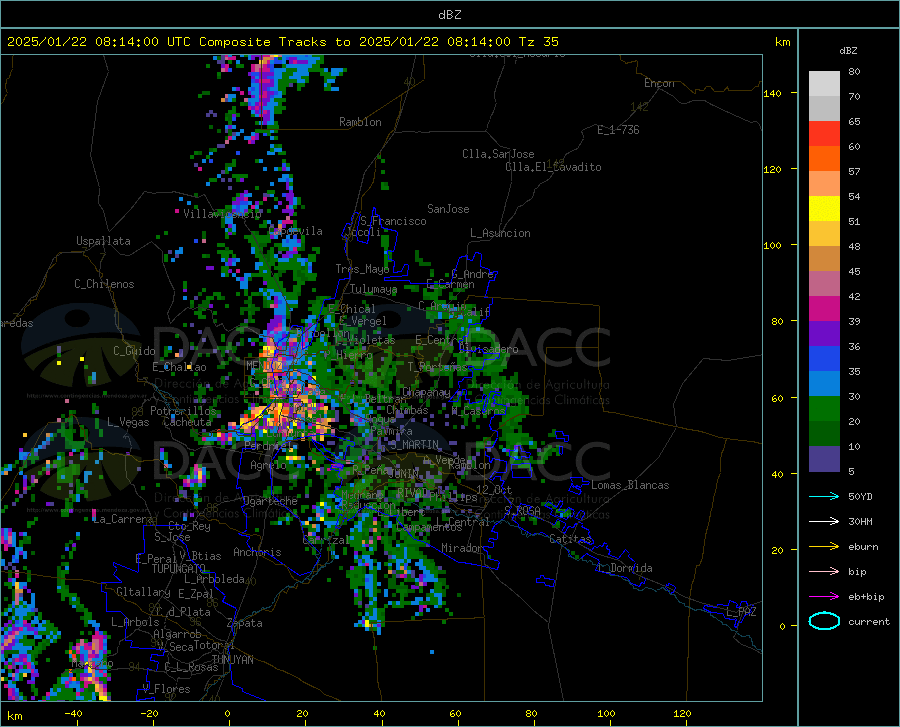Click the 'dBZ' title at window top
900x727 pixels.
(x=449, y=15)
